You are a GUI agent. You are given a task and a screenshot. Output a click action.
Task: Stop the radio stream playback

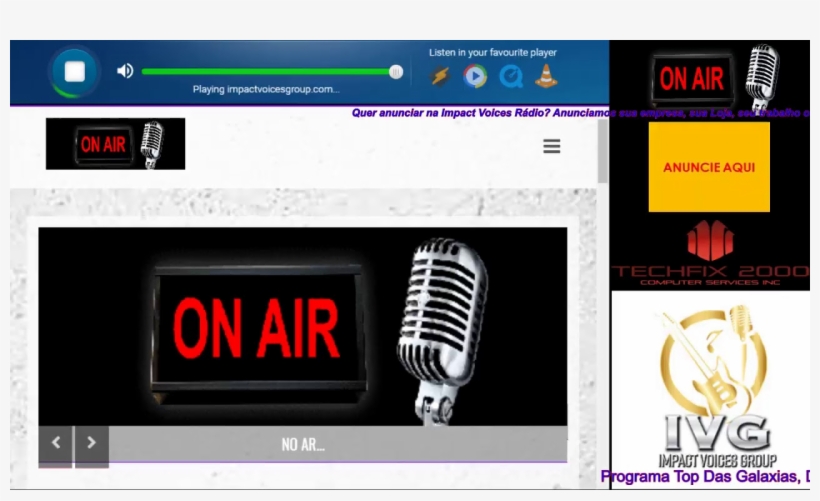(x=74, y=71)
